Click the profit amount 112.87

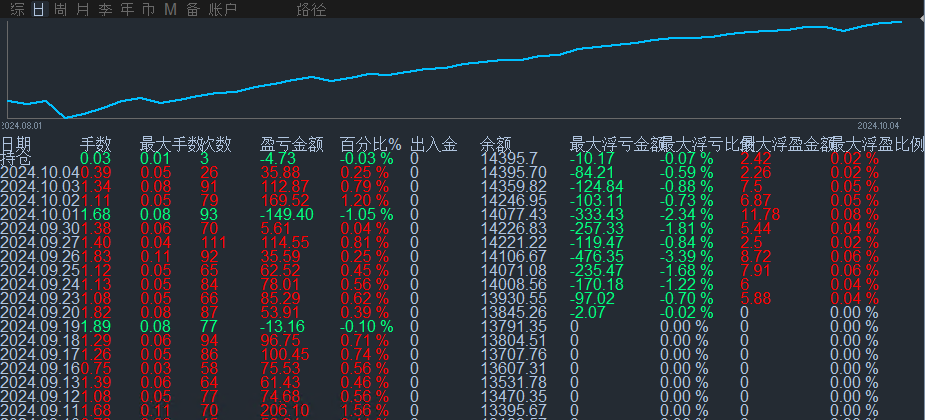(x=284, y=186)
